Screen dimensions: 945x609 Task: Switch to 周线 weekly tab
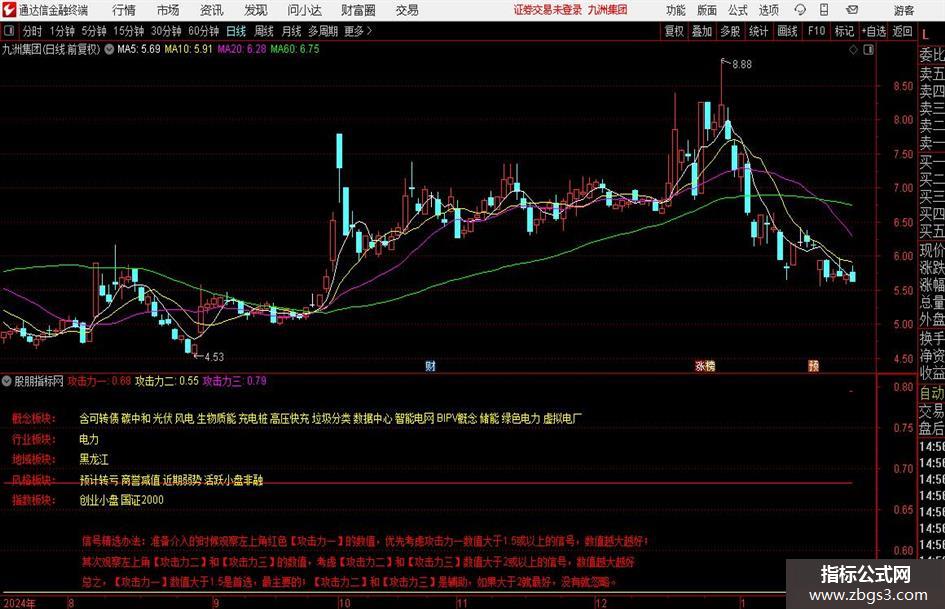click(264, 31)
